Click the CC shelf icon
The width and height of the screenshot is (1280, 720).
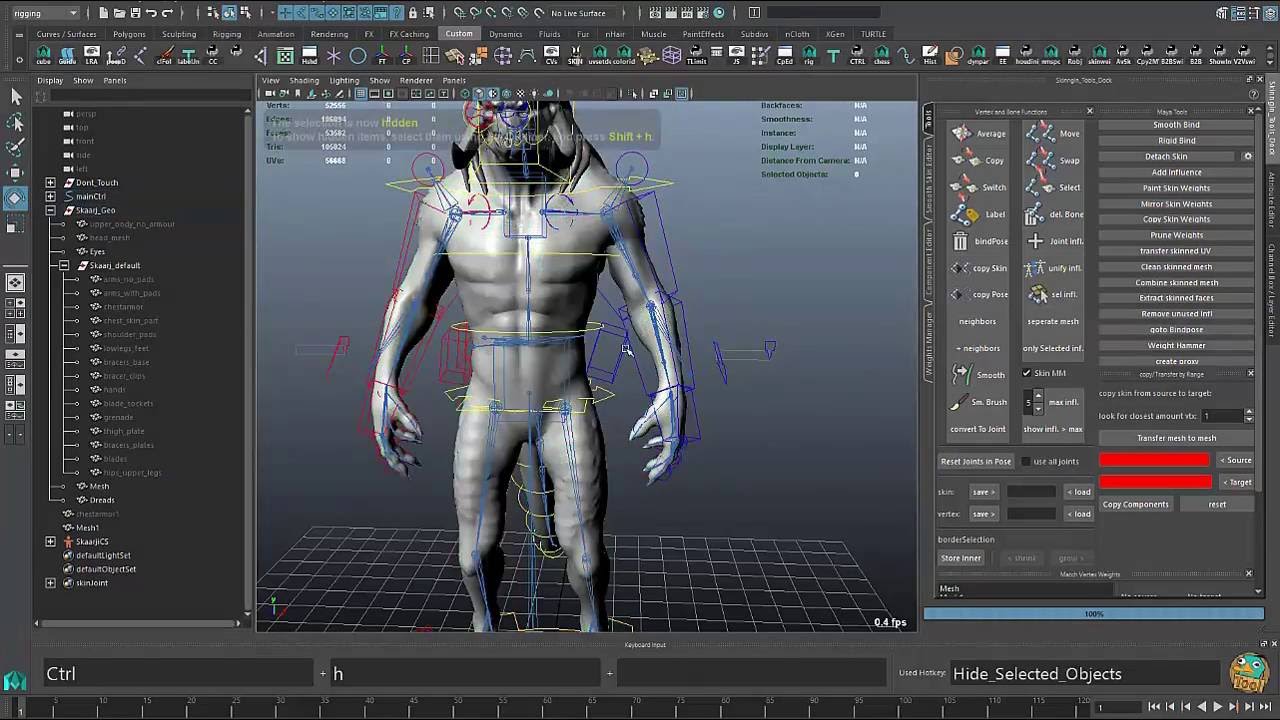[x=212, y=56]
